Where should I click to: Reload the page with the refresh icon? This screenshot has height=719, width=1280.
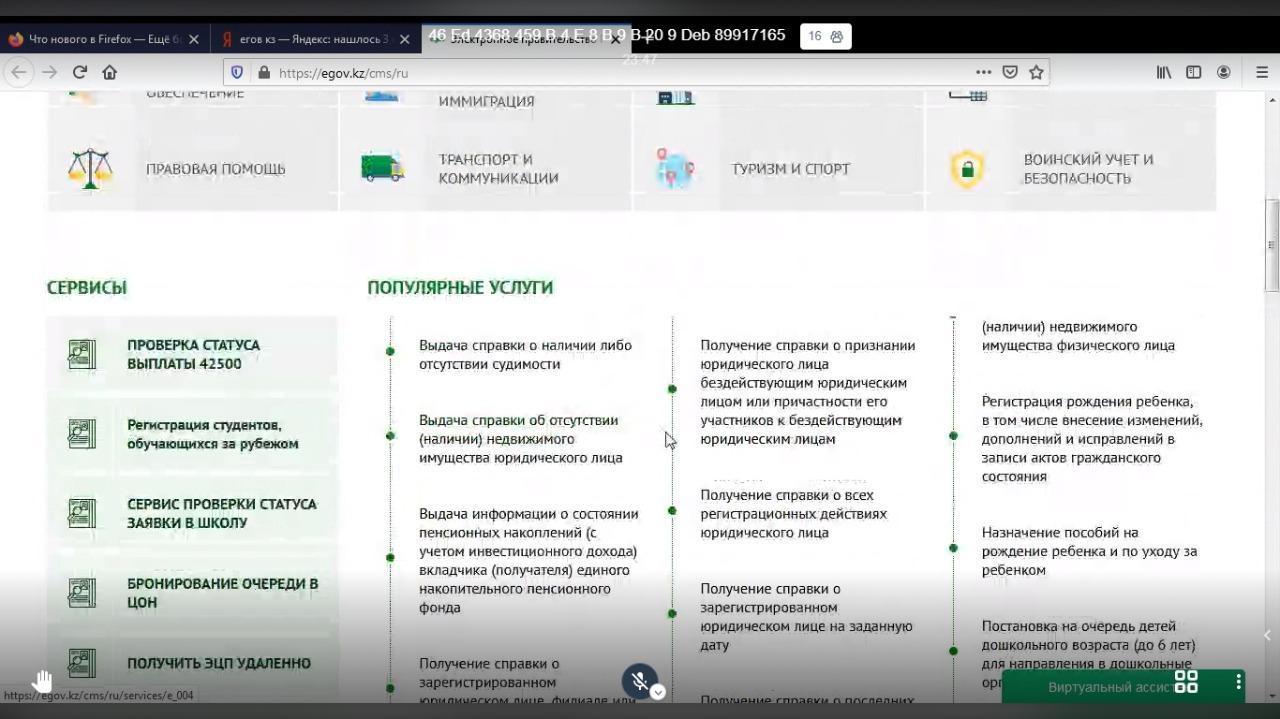(x=80, y=72)
